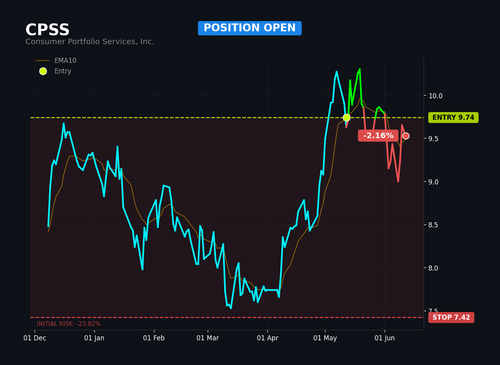Click the yellow entry point on the chart

pyautogui.click(x=347, y=118)
